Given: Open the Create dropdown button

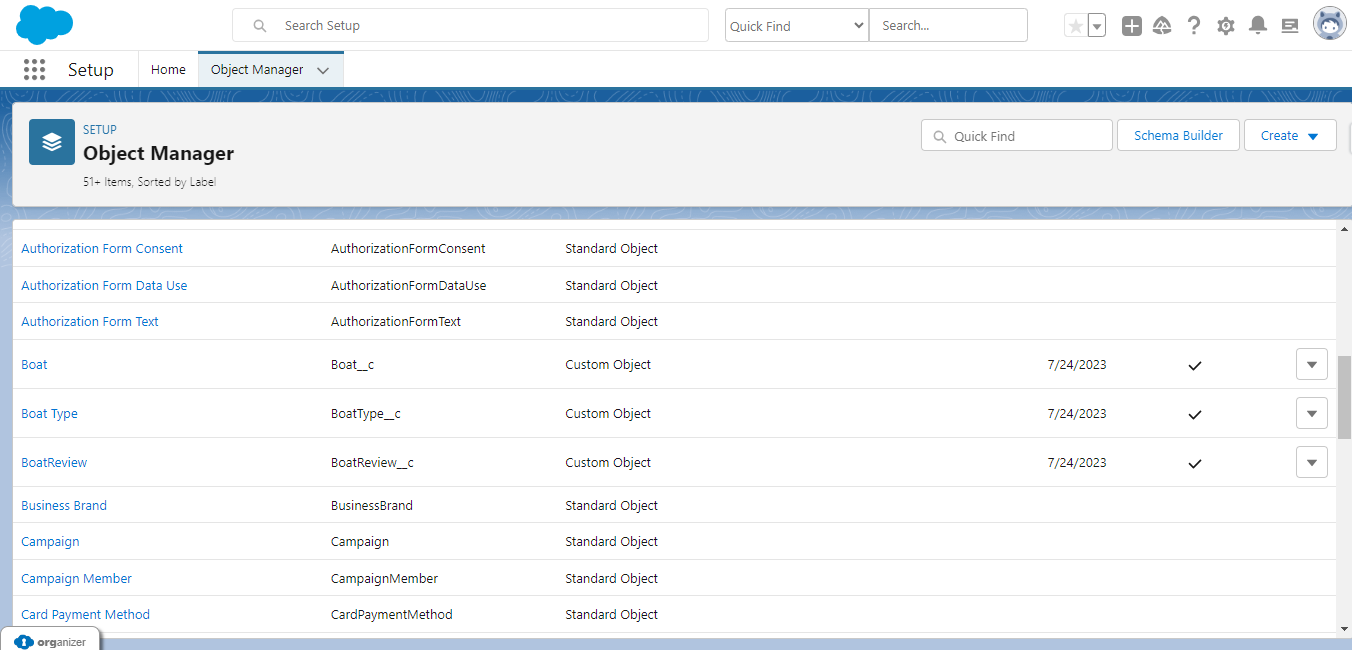Looking at the screenshot, I should click(1289, 136).
